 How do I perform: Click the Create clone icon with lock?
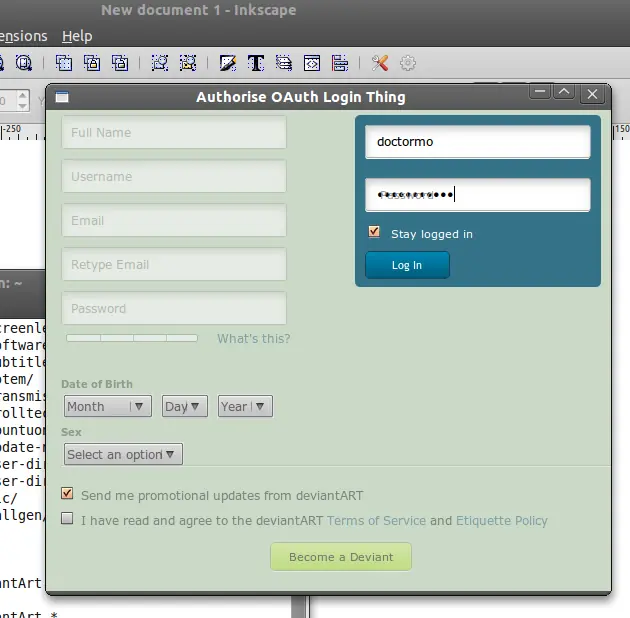pyautogui.click(x=92, y=63)
